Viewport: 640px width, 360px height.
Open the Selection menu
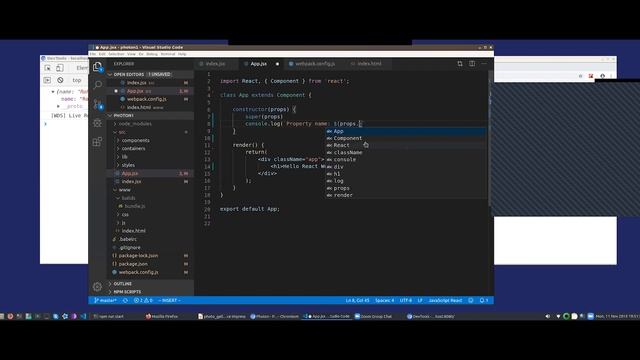pyautogui.click(x=116, y=54)
